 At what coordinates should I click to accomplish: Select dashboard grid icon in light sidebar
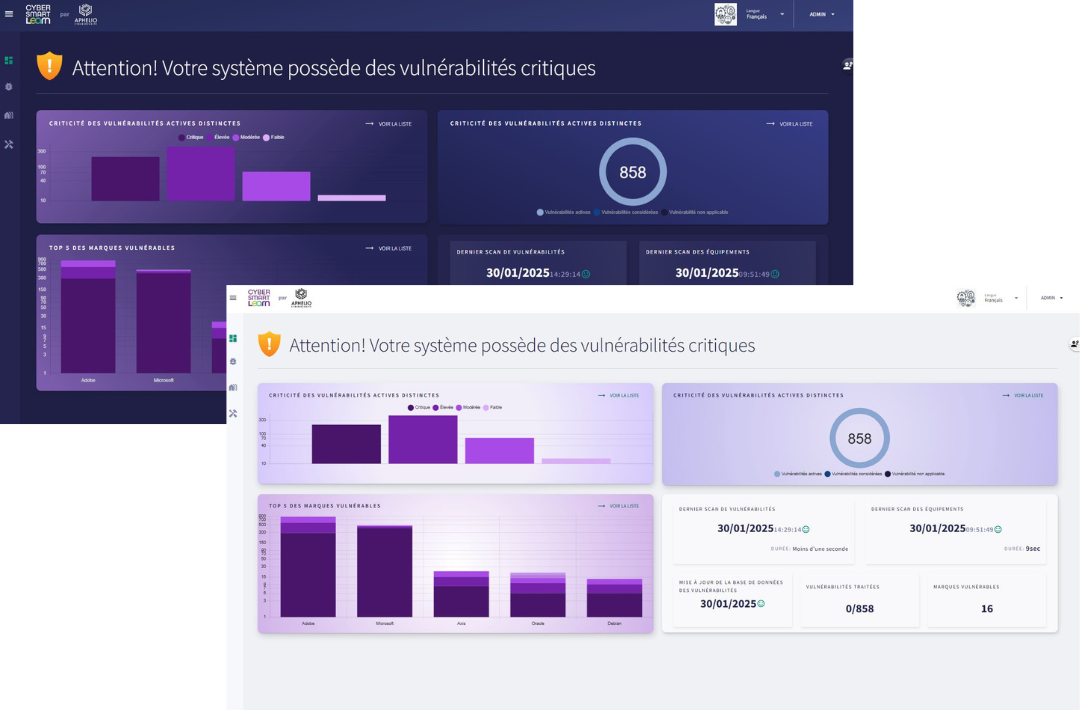(x=233, y=339)
